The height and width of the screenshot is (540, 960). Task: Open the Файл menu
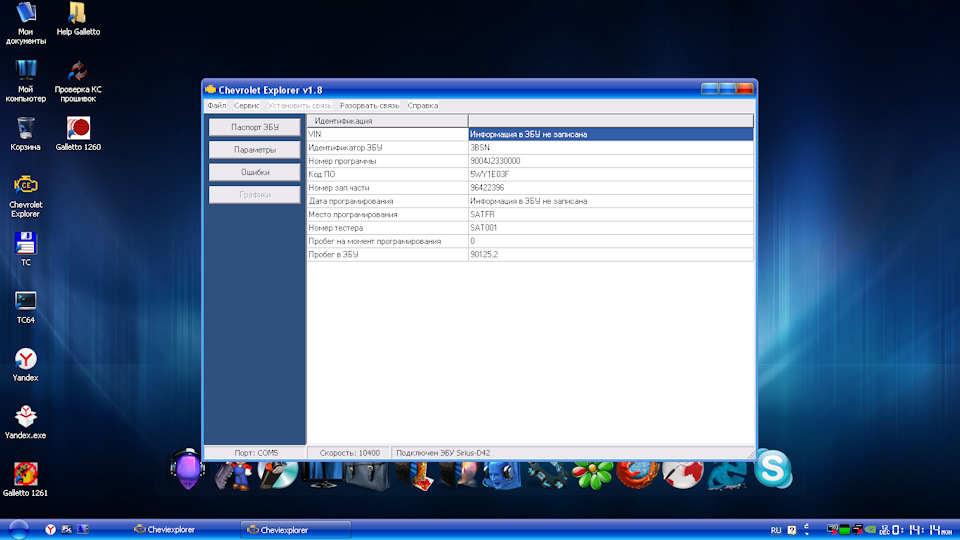(216, 105)
